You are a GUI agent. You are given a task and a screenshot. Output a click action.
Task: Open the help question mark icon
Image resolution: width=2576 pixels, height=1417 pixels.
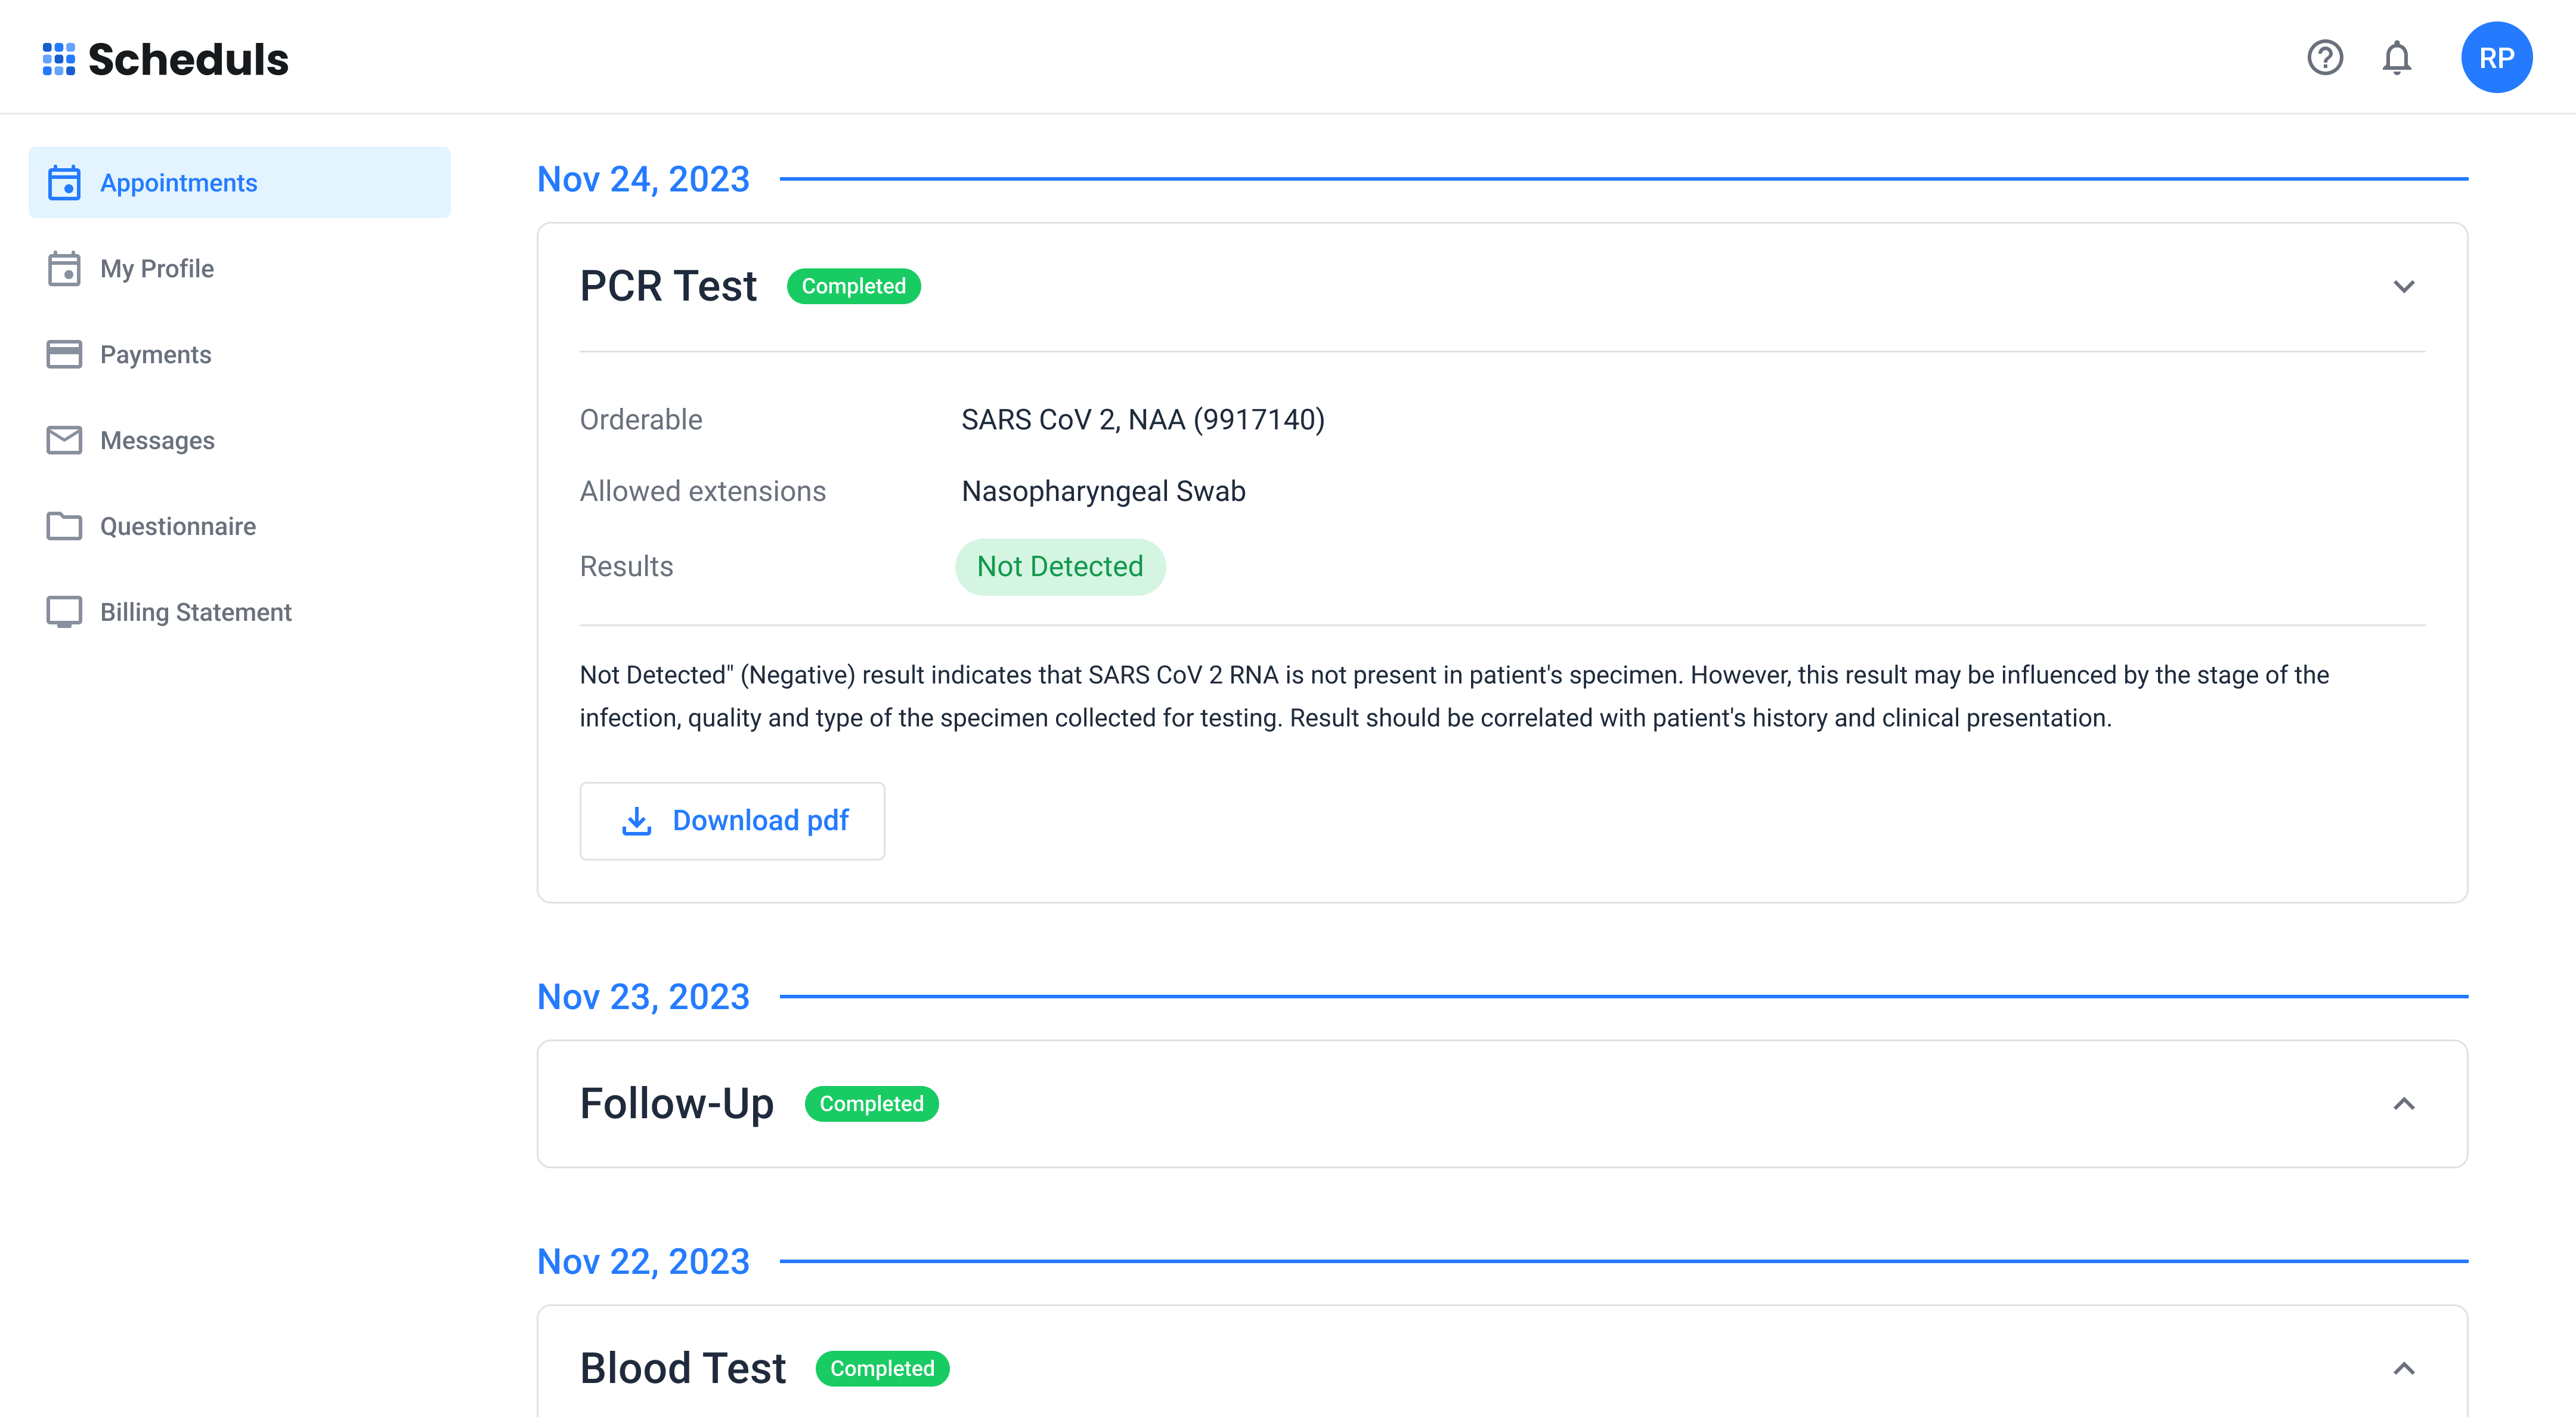tap(2325, 58)
